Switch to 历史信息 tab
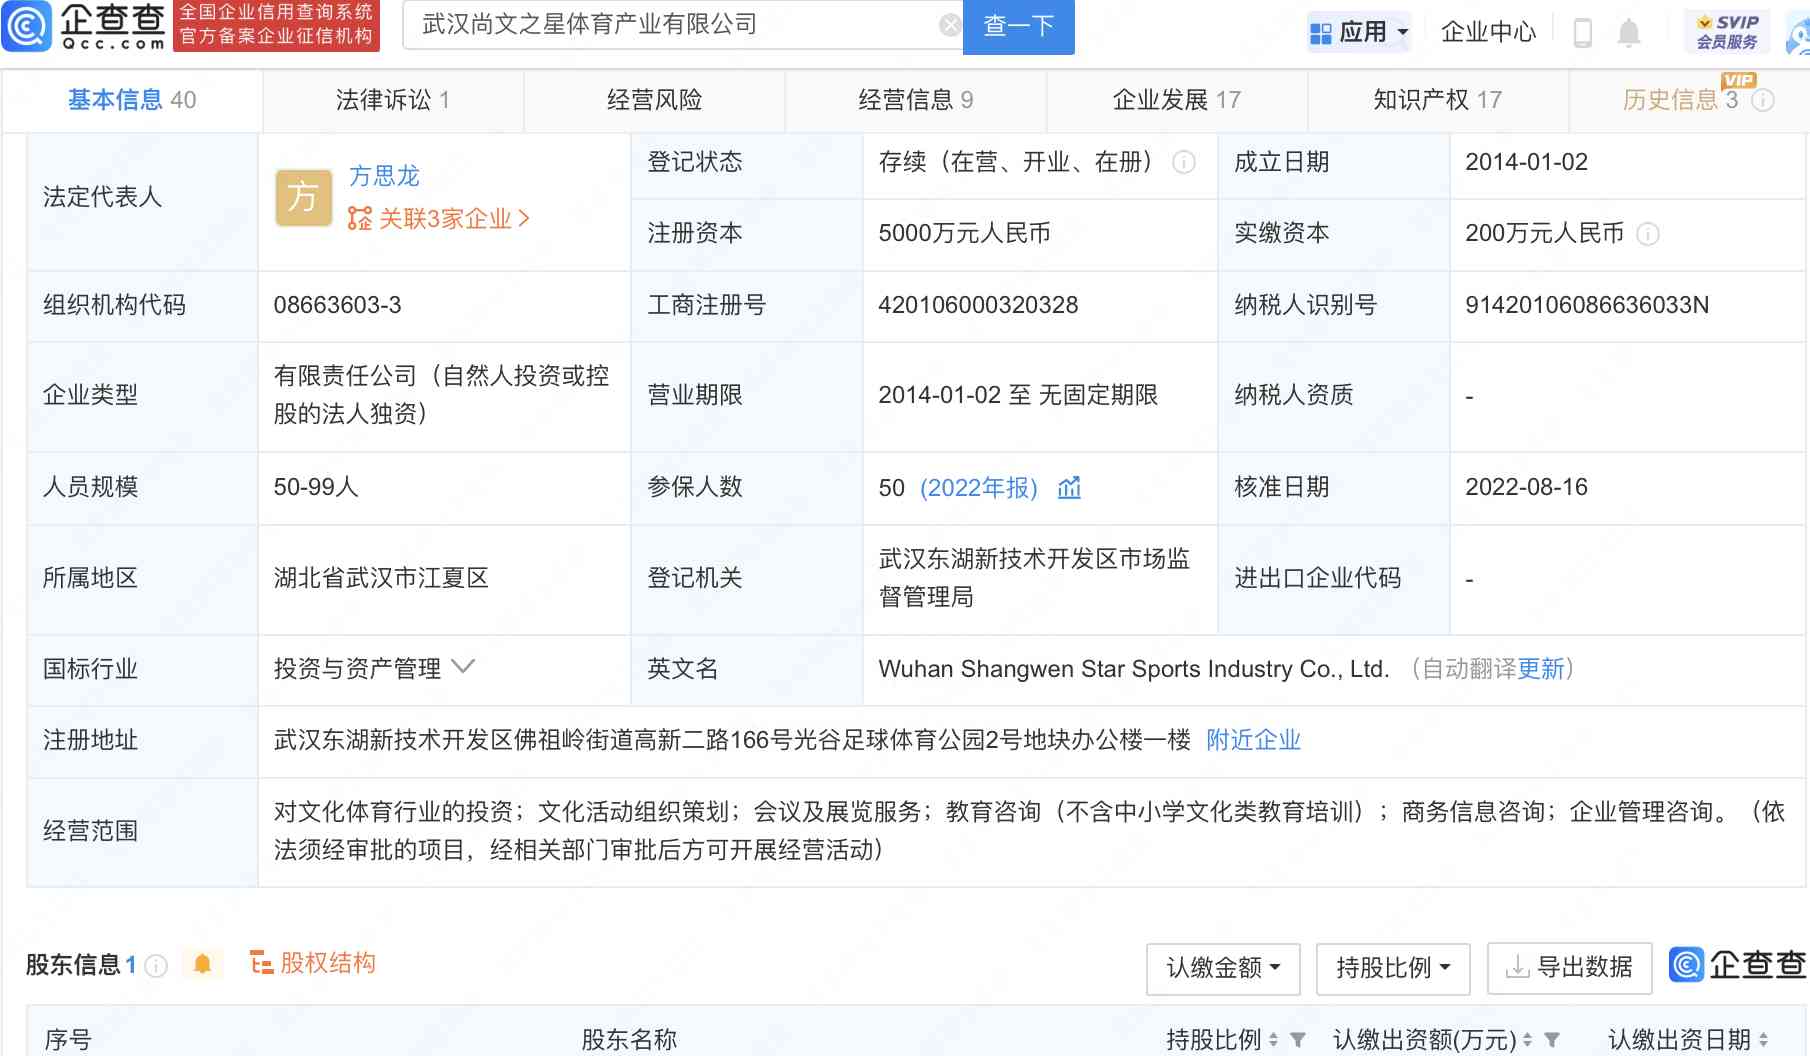The height and width of the screenshot is (1056, 1810). click(x=1680, y=100)
